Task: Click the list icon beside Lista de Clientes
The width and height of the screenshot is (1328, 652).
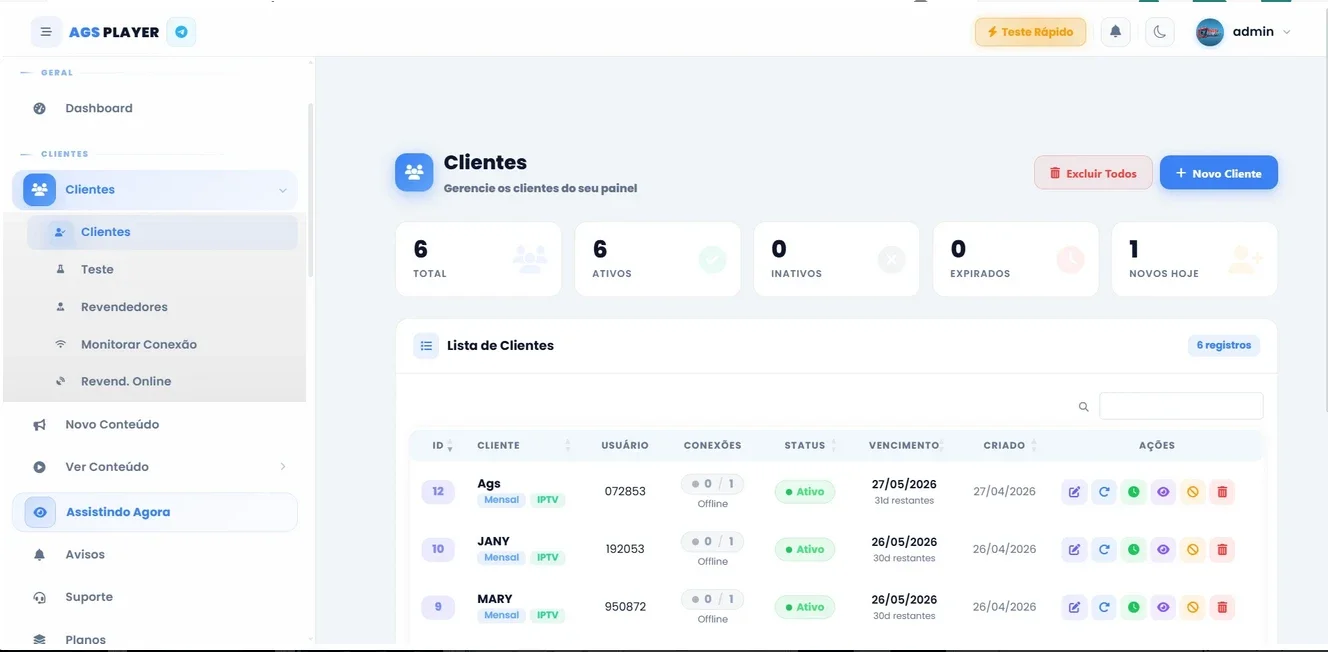Action: click(x=426, y=346)
